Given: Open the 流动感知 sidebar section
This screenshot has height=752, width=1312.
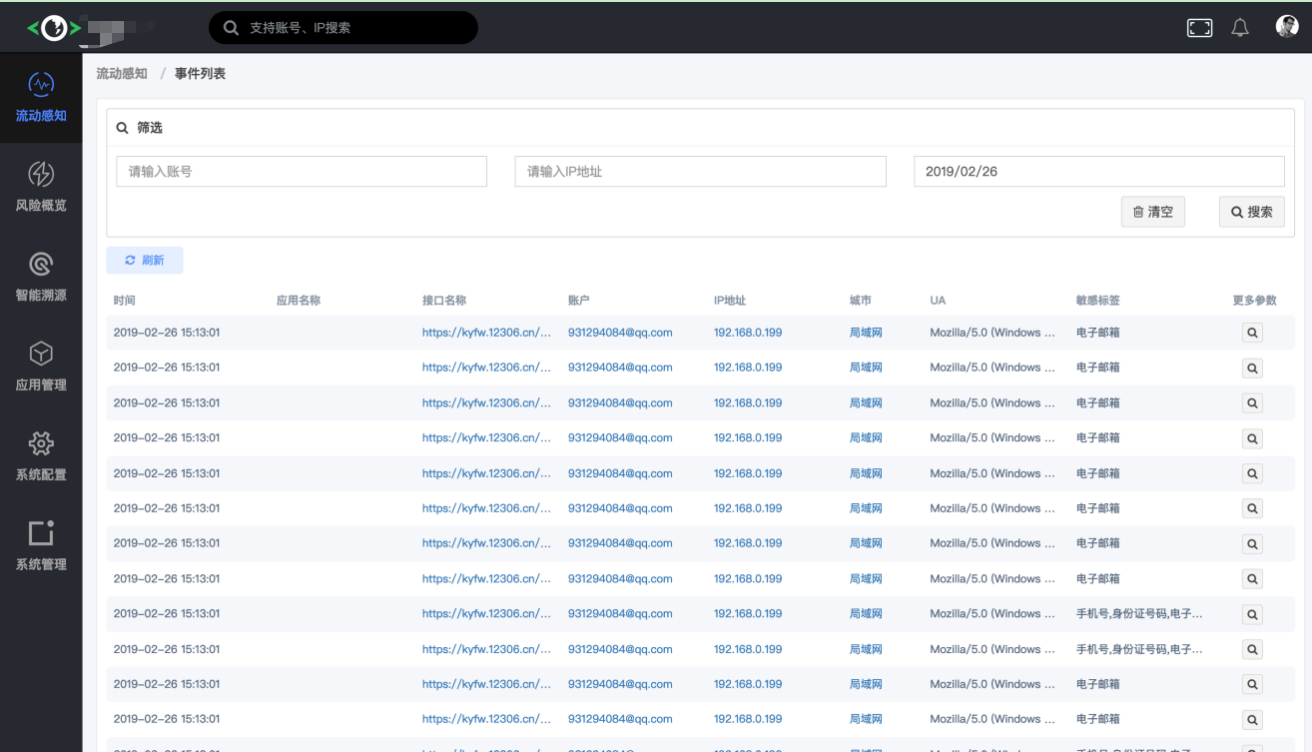Looking at the screenshot, I should [41, 98].
